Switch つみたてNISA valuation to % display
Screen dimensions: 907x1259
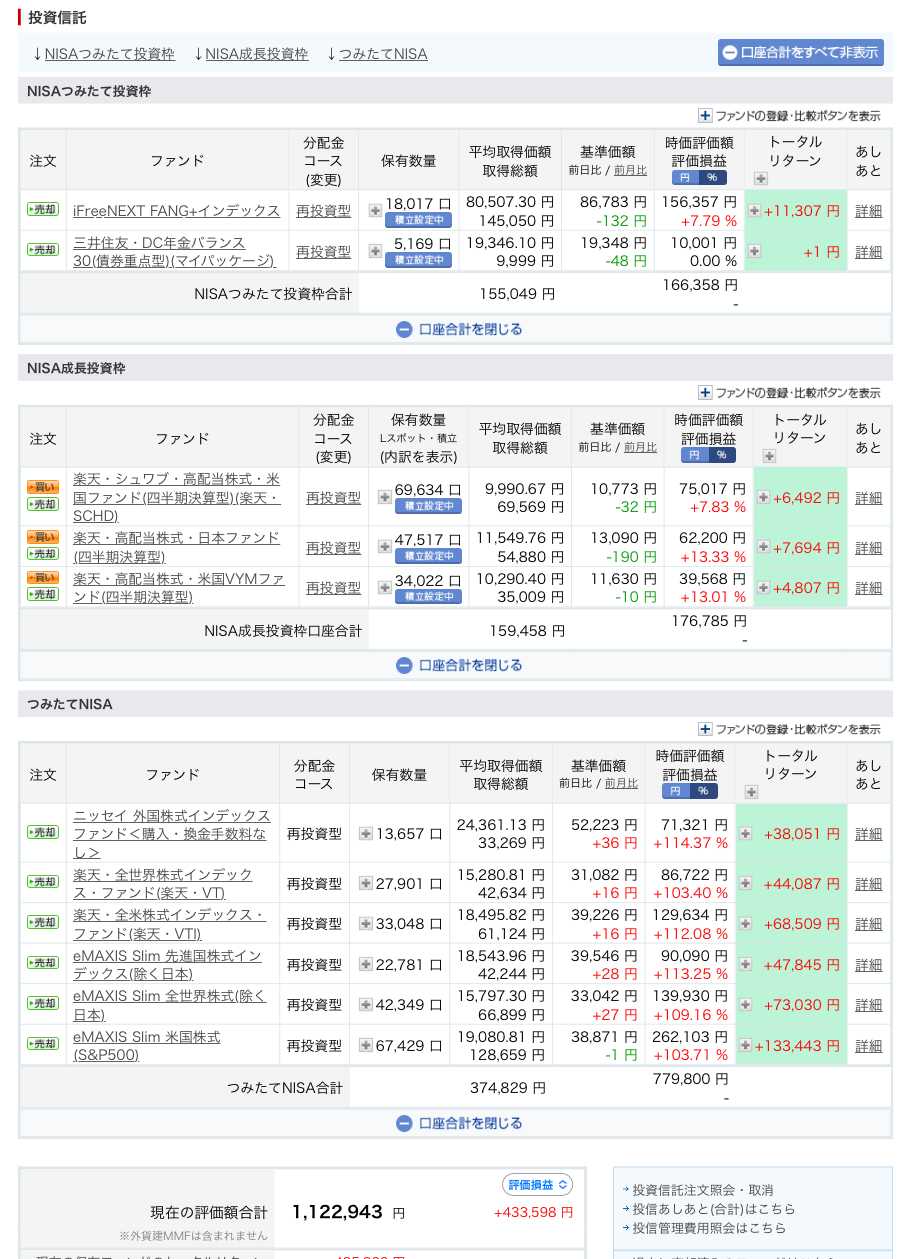[703, 791]
